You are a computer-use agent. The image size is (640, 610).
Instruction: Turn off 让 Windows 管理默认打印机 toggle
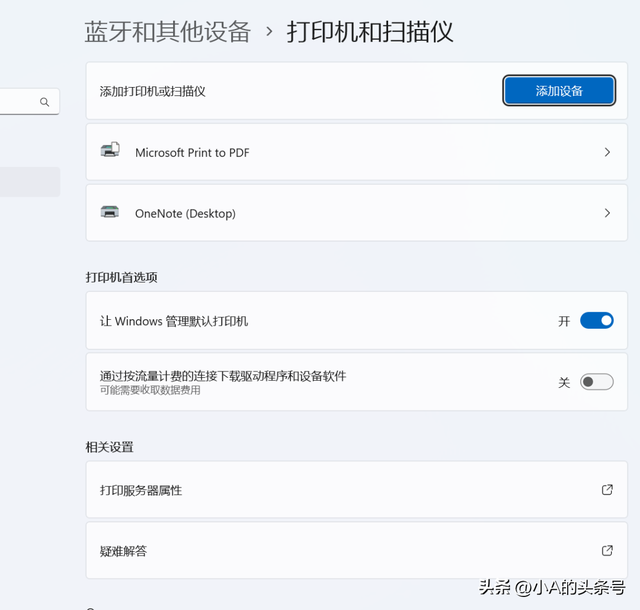coord(597,321)
